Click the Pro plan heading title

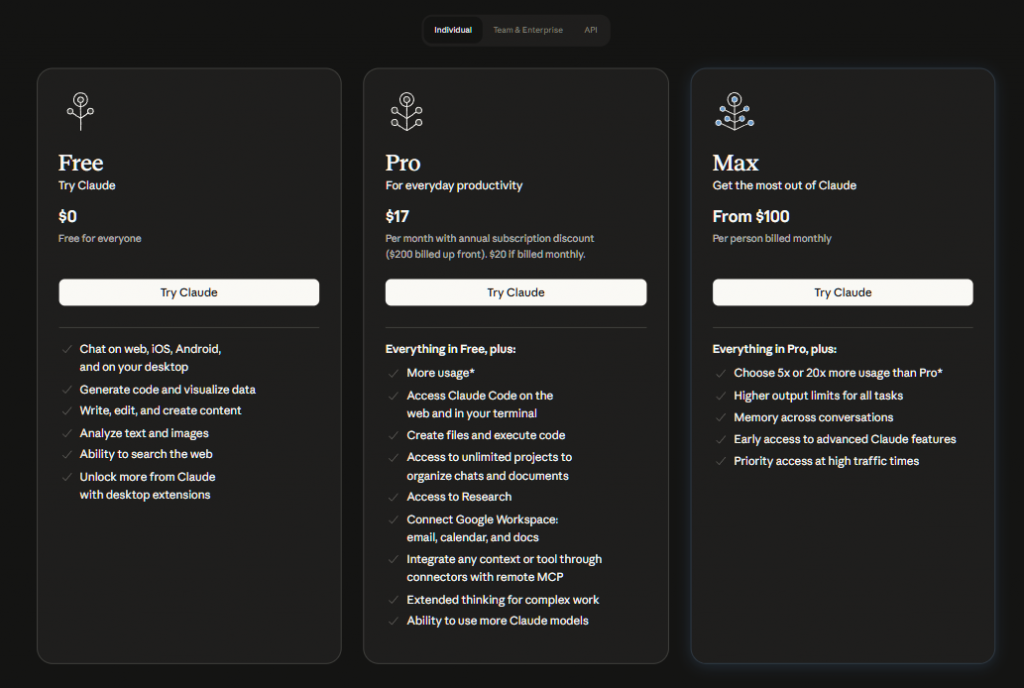coord(403,163)
